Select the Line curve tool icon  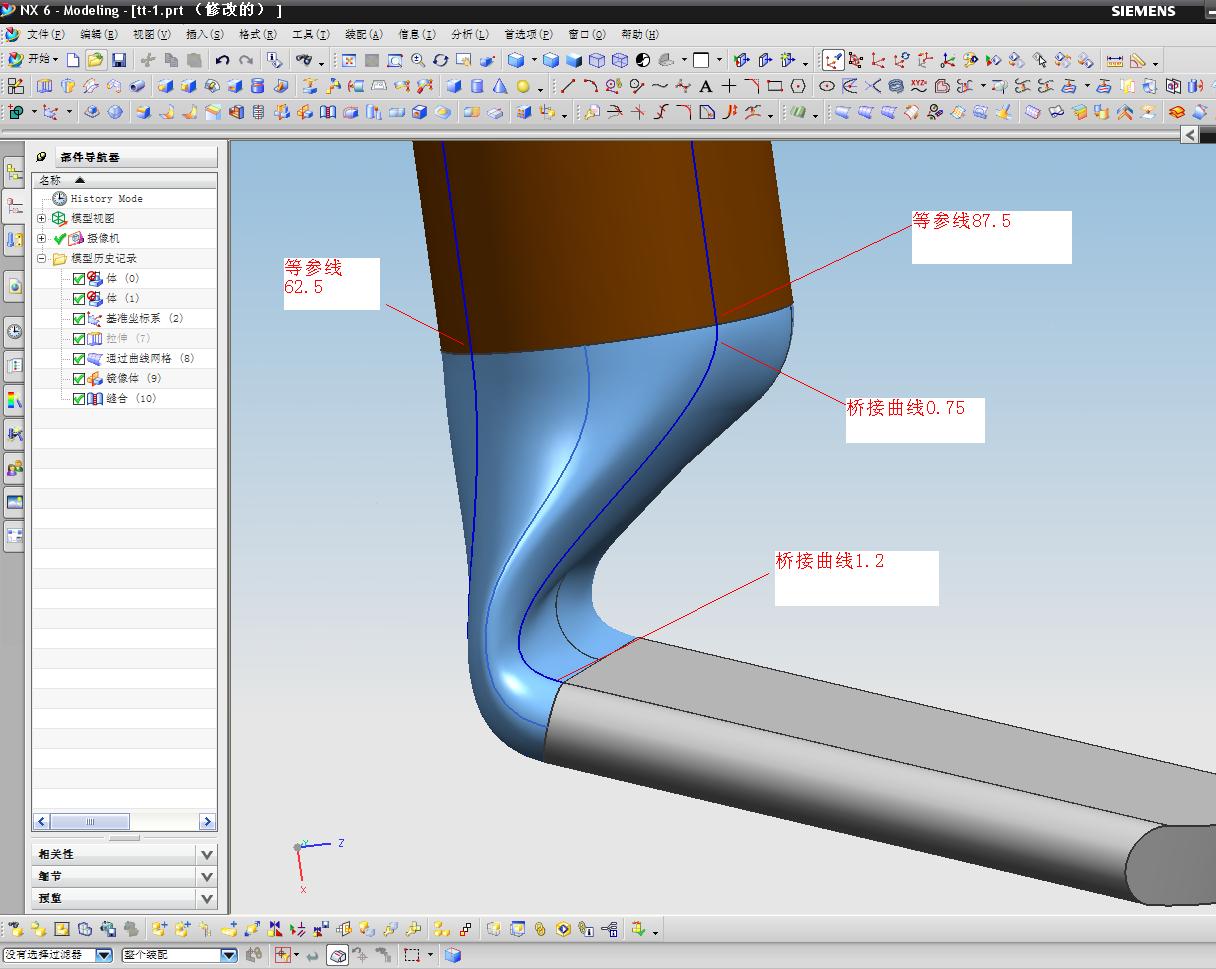pyautogui.click(x=568, y=87)
